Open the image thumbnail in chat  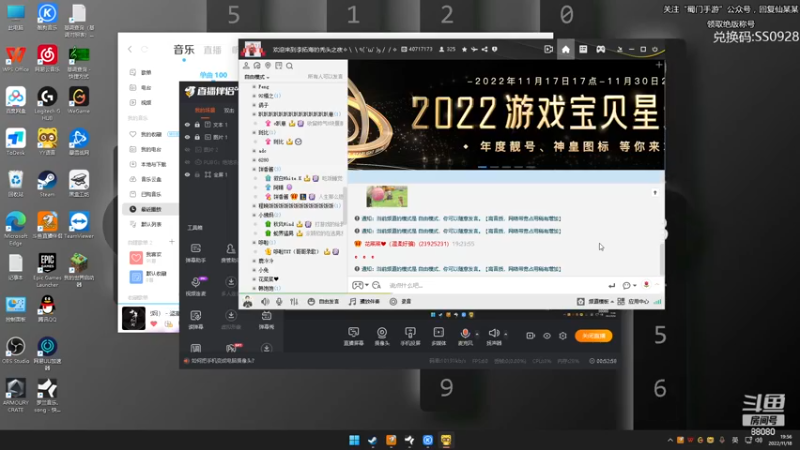387,196
